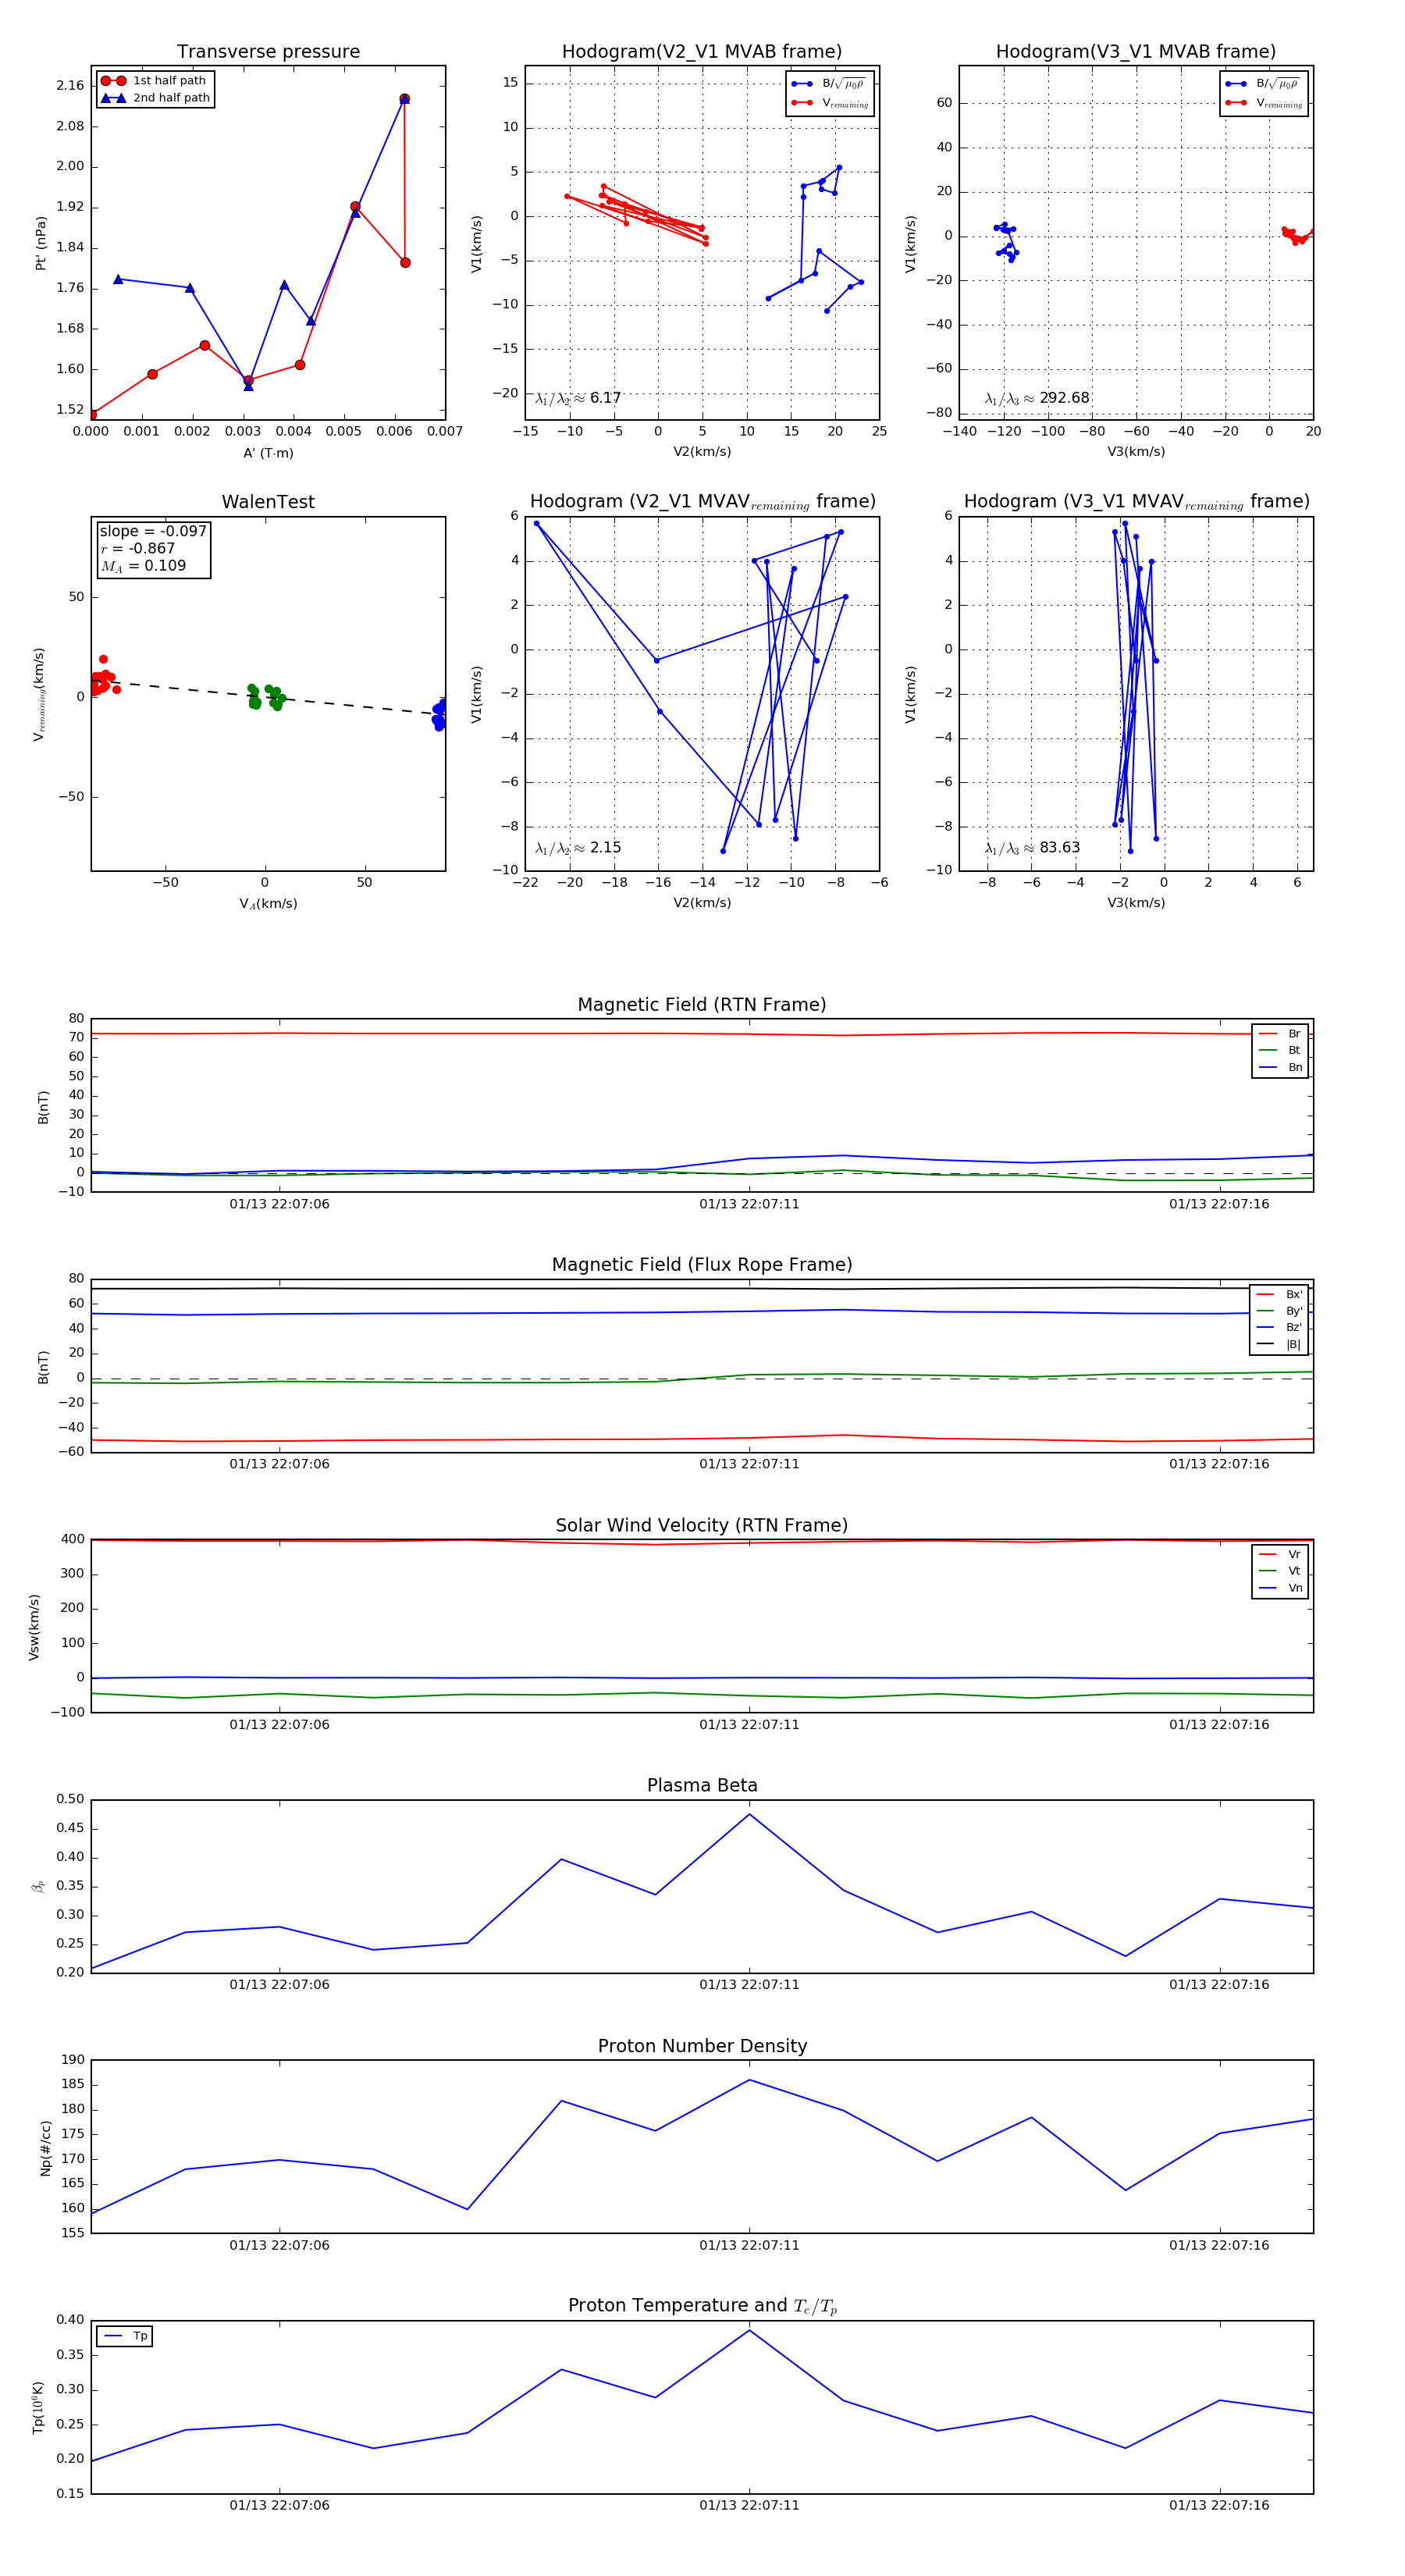Click the 'Tp(10^6K)' y-axis label
Image resolution: width=1405 pixels, height=2576 pixels.
[38, 2407]
